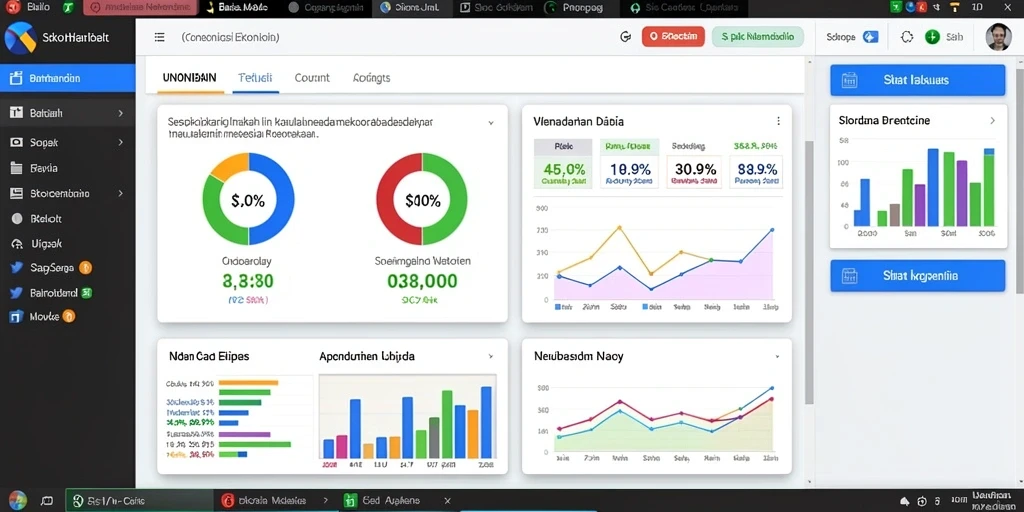Open the Neubasidm Nacy card dropdown arrow
1024x512 pixels.
(x=777, y=357)
